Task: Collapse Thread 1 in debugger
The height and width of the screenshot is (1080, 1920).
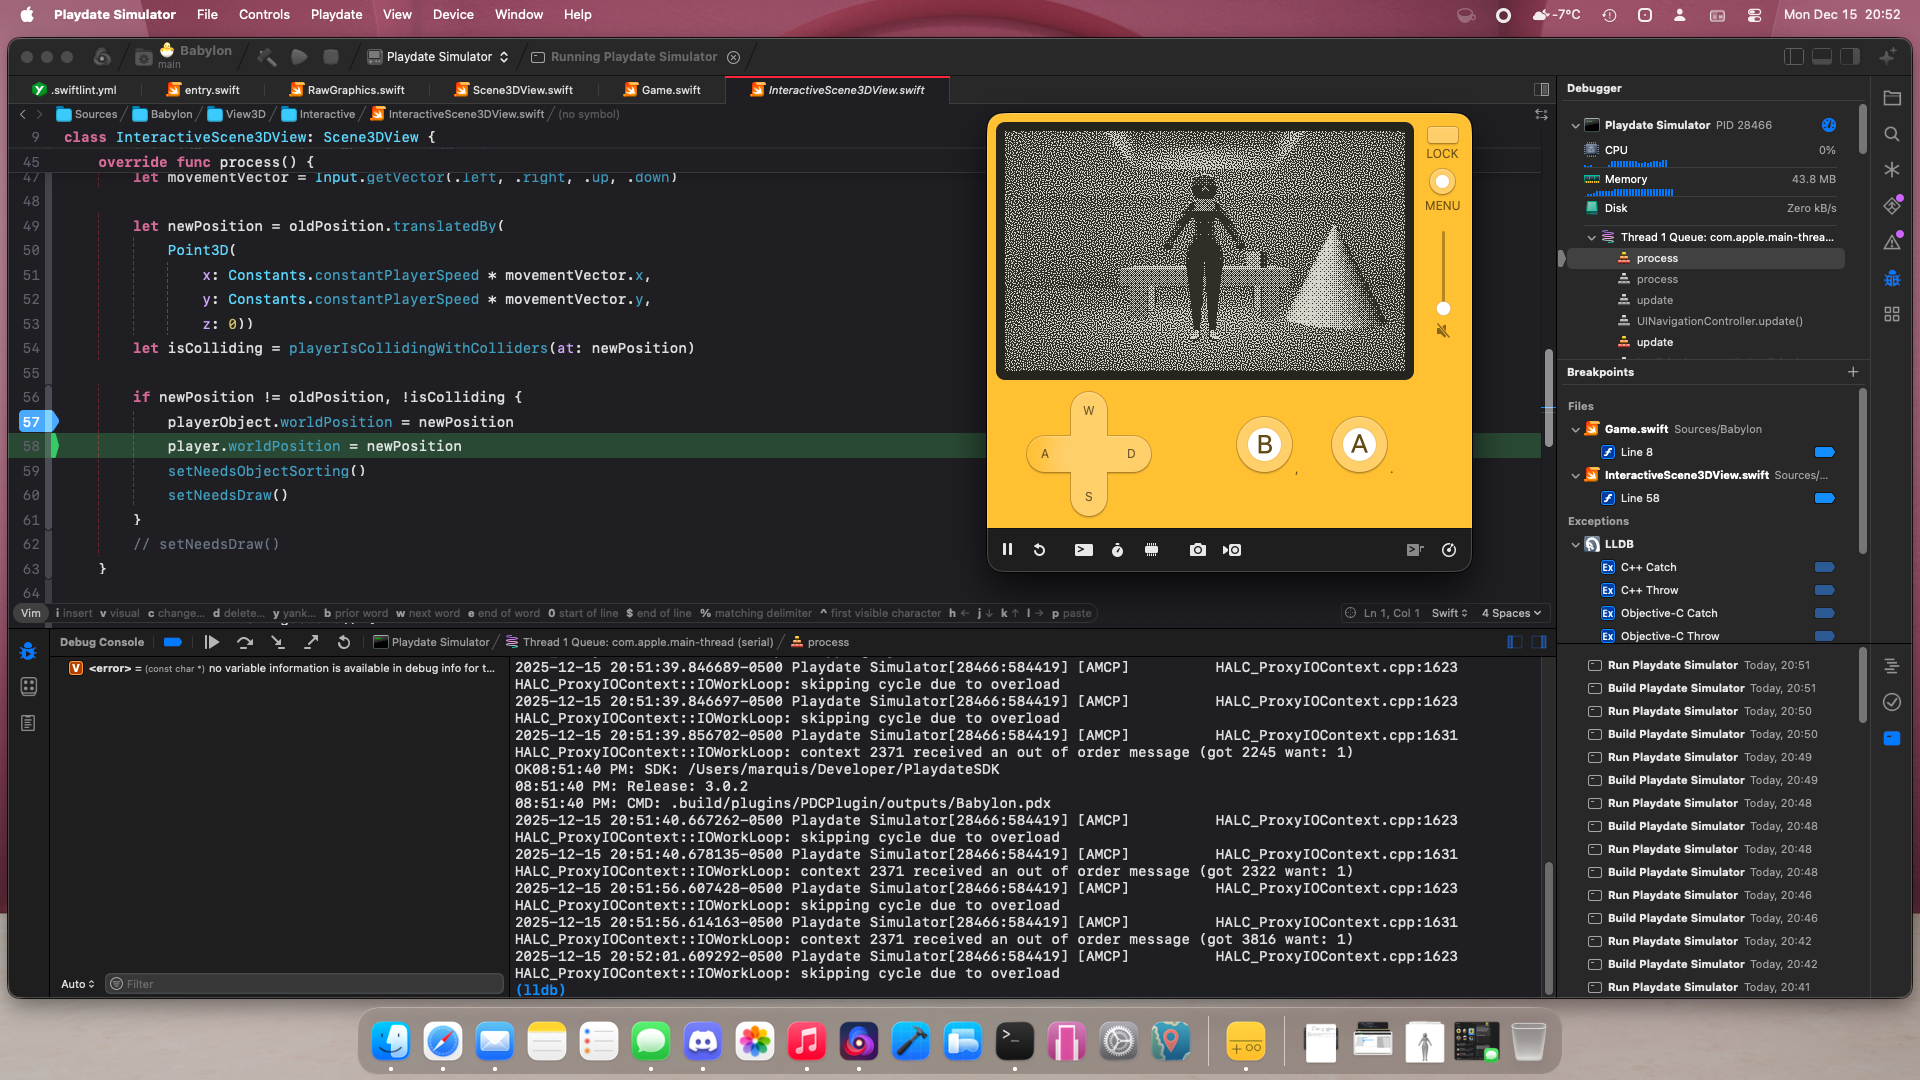Action: coord(1592,237)
